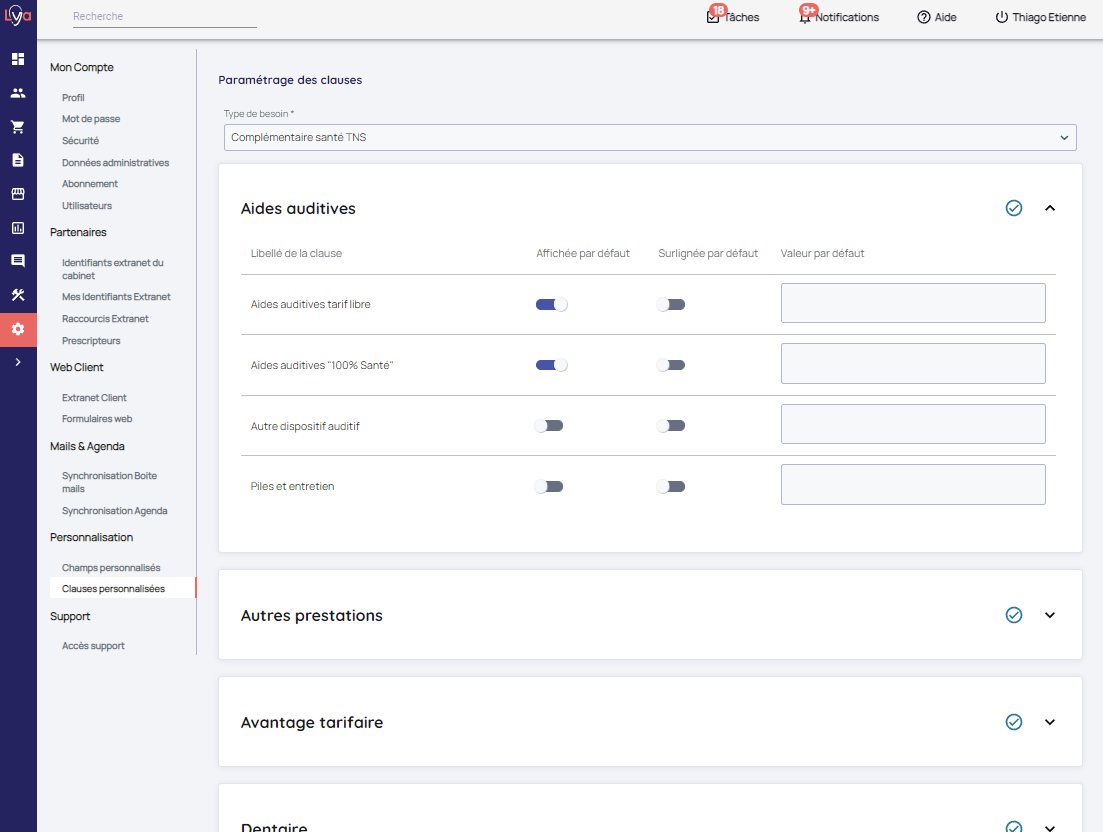Enable 'Surlignée par défaut' for Aides auditives "100% Santé"
Viewport: 1103px width, 832px height.
pyautogui.click(x=671, y=366)
